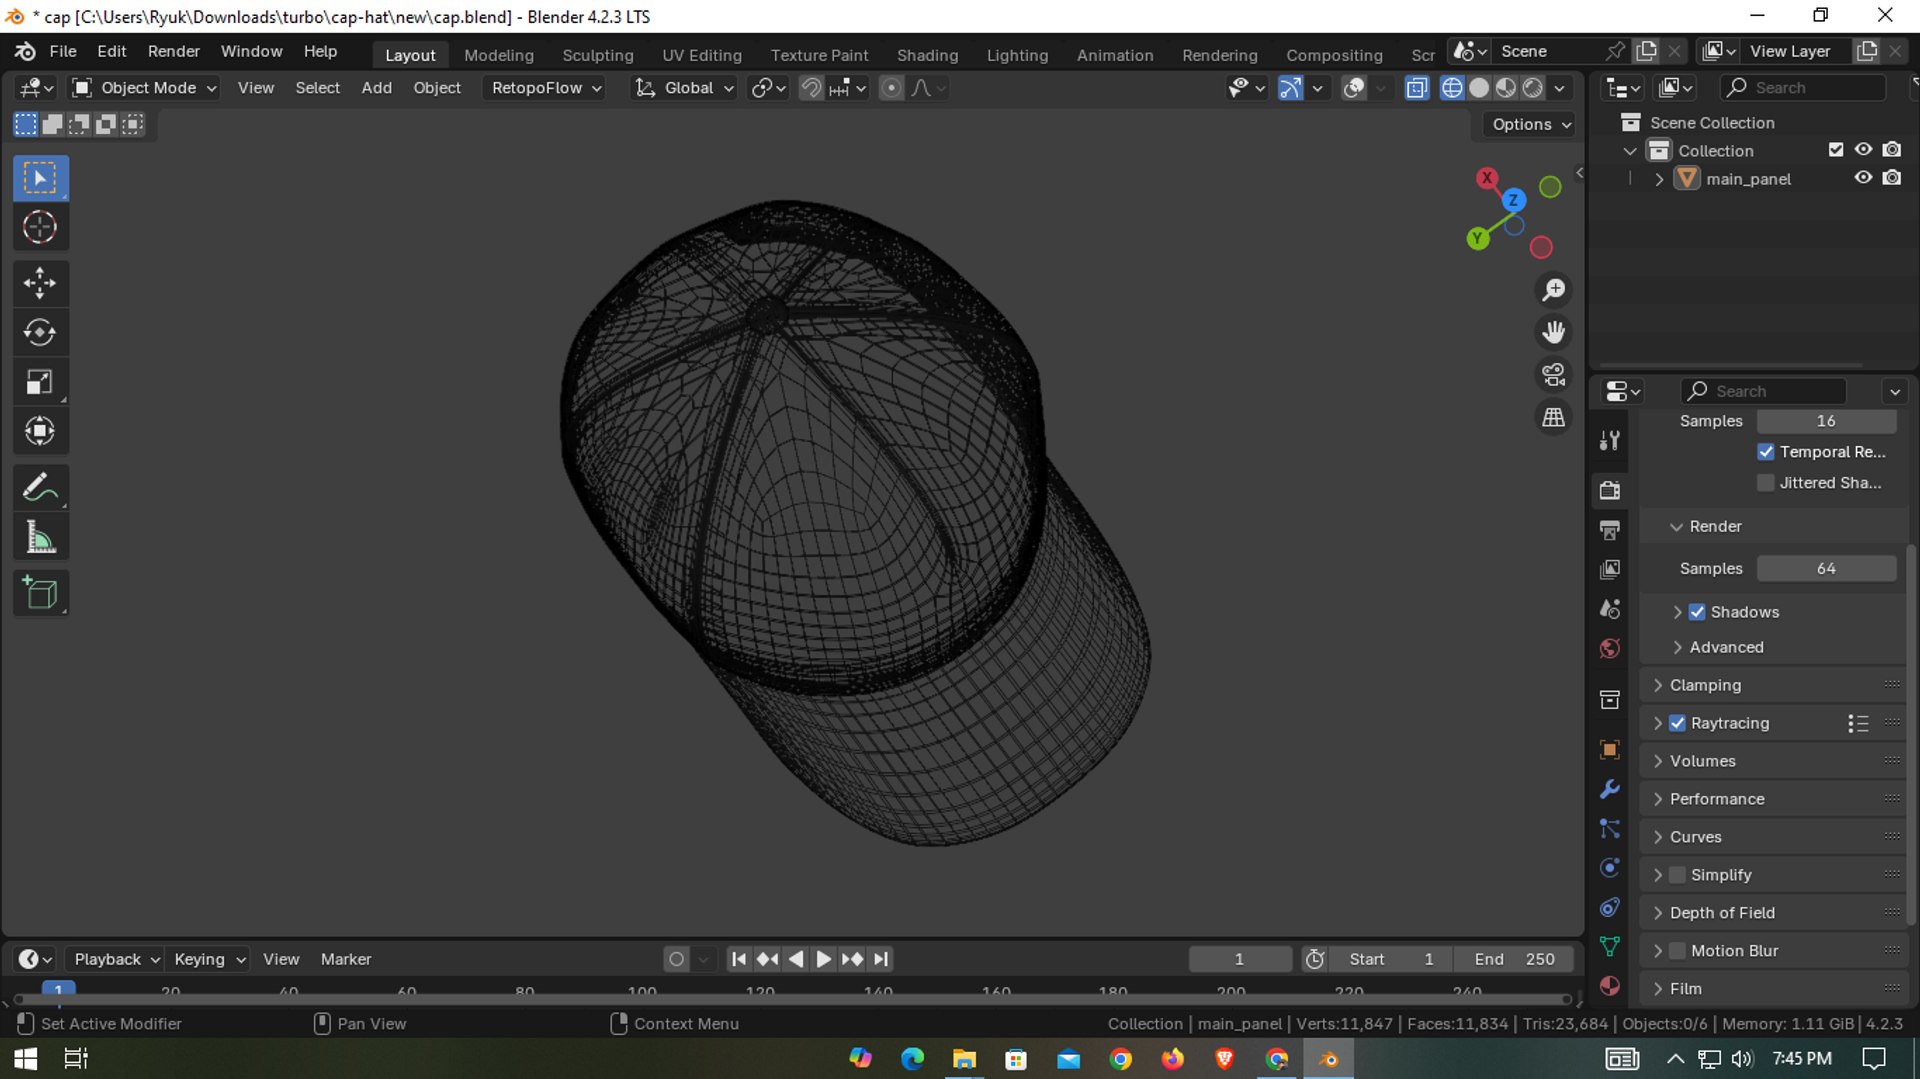Screen dimensions: 1920x1079
Task: Toggle camera view icon in viewport
Action: (x=1553, y=375)
